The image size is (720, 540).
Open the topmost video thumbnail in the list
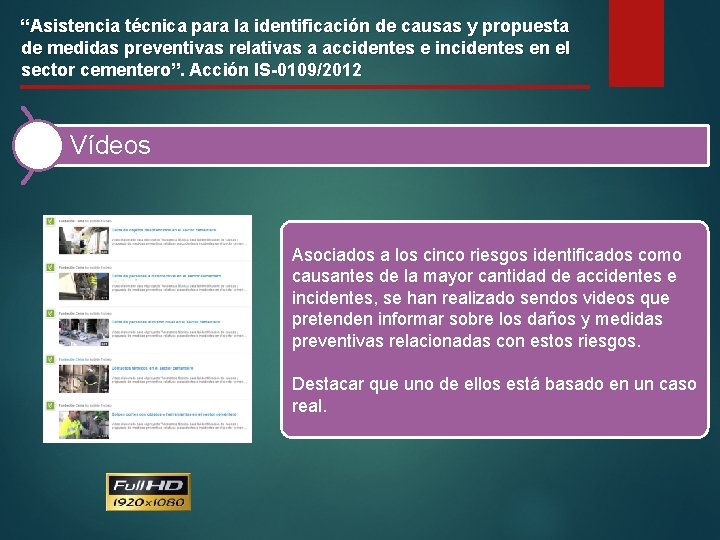pyautogui.click(x=84, y=240)
